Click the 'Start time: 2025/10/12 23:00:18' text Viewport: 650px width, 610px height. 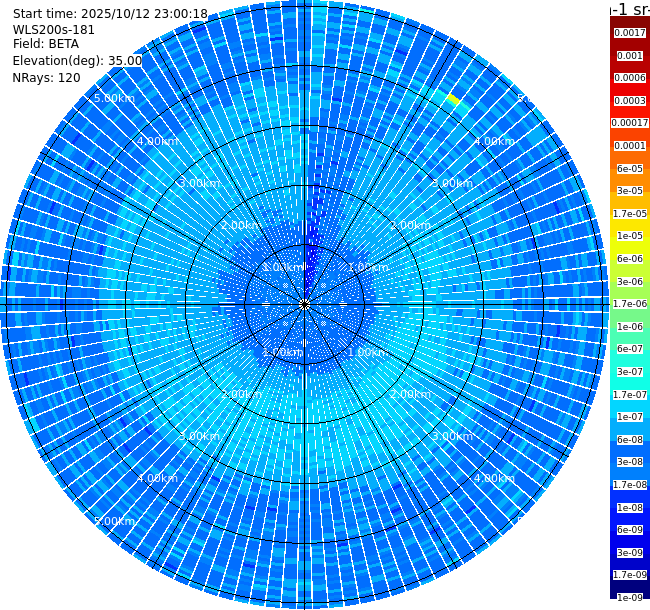110,14
